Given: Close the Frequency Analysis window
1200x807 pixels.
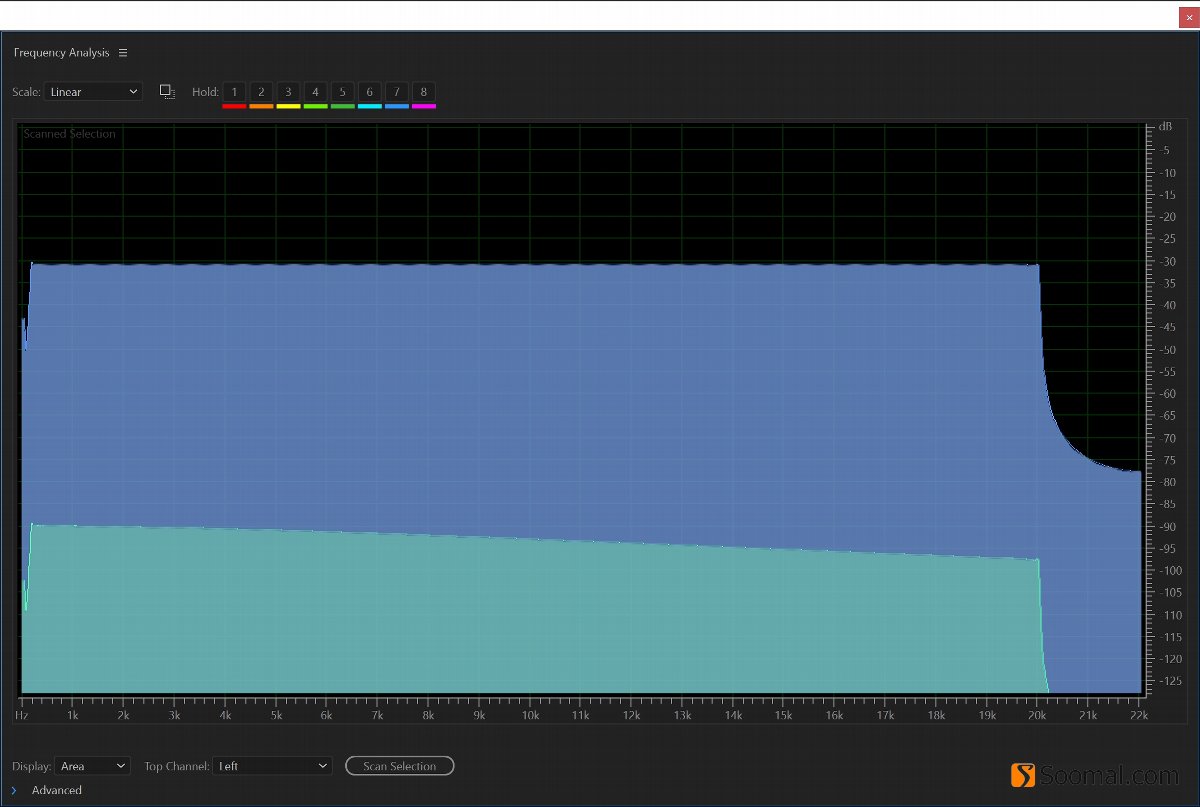Looking at the screenshot, I should coord(1188,17).
